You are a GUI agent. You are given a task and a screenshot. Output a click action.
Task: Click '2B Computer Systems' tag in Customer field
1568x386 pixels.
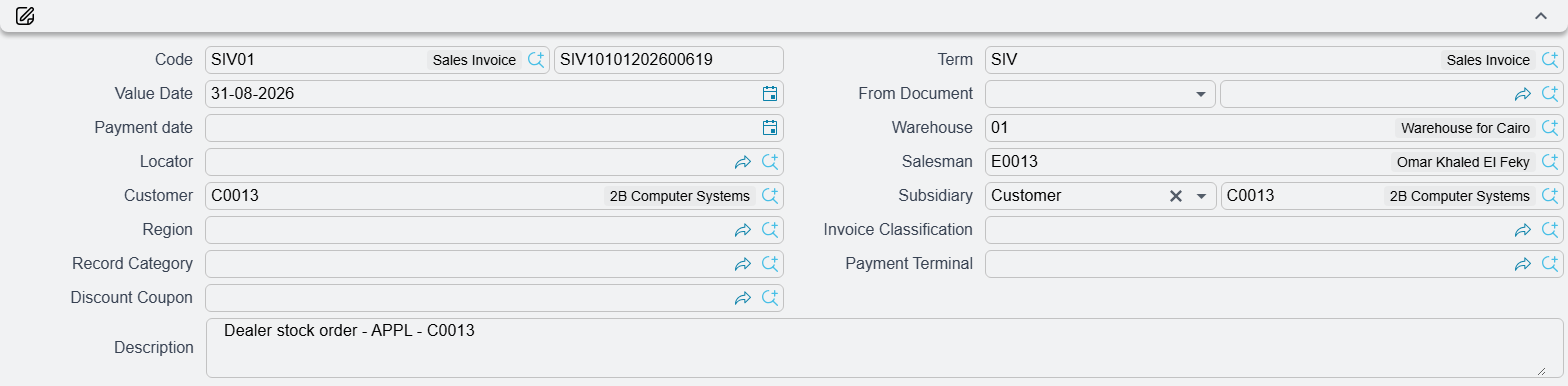pyautogui.click(x=680, y=196)
